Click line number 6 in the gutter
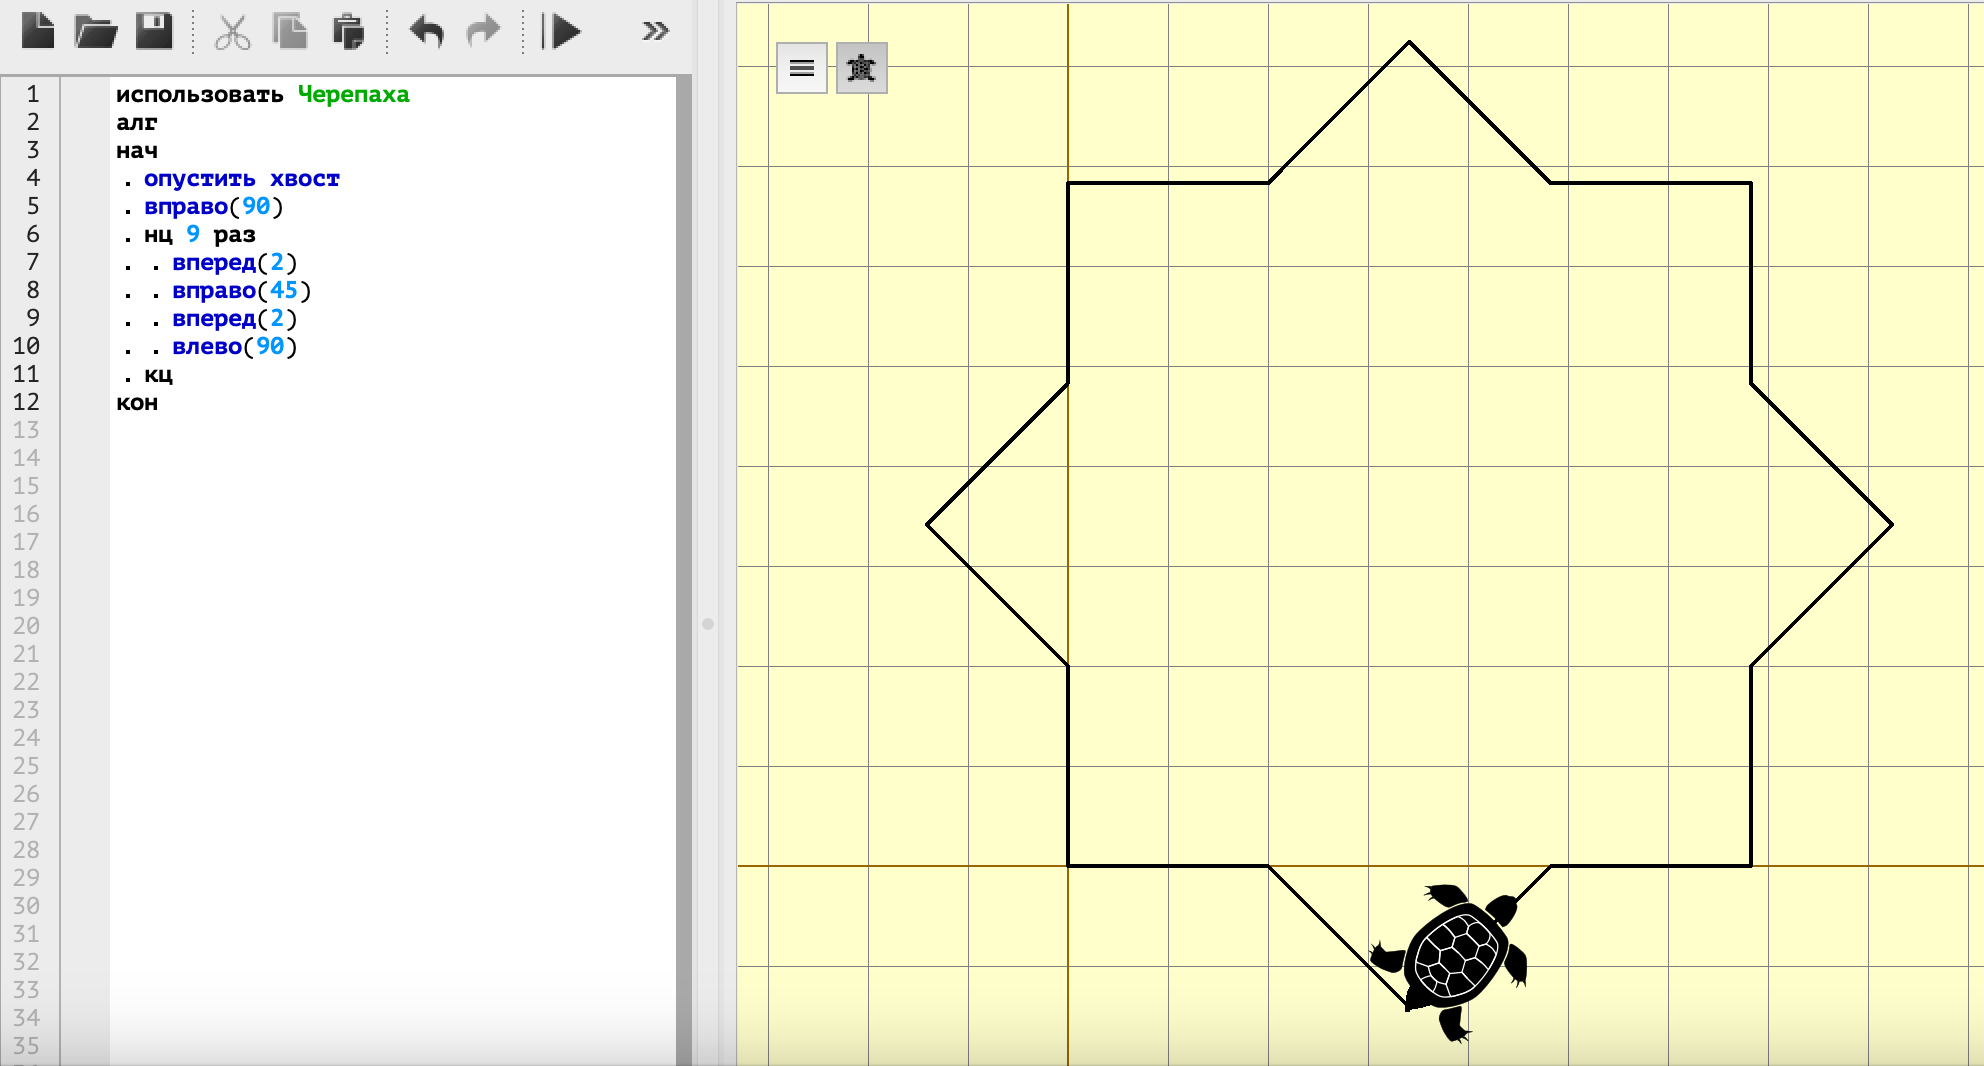The width and height of the screenshot is (1984, 1066). click(x=33, y=234)
